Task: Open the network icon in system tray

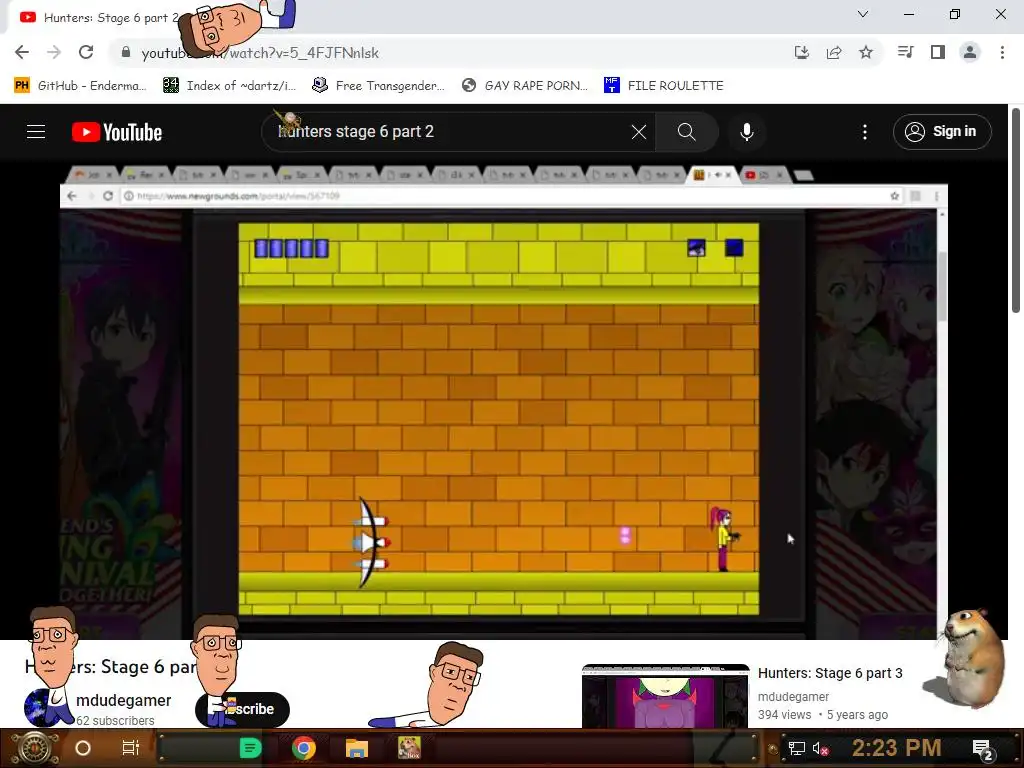Action: (797, 748)
